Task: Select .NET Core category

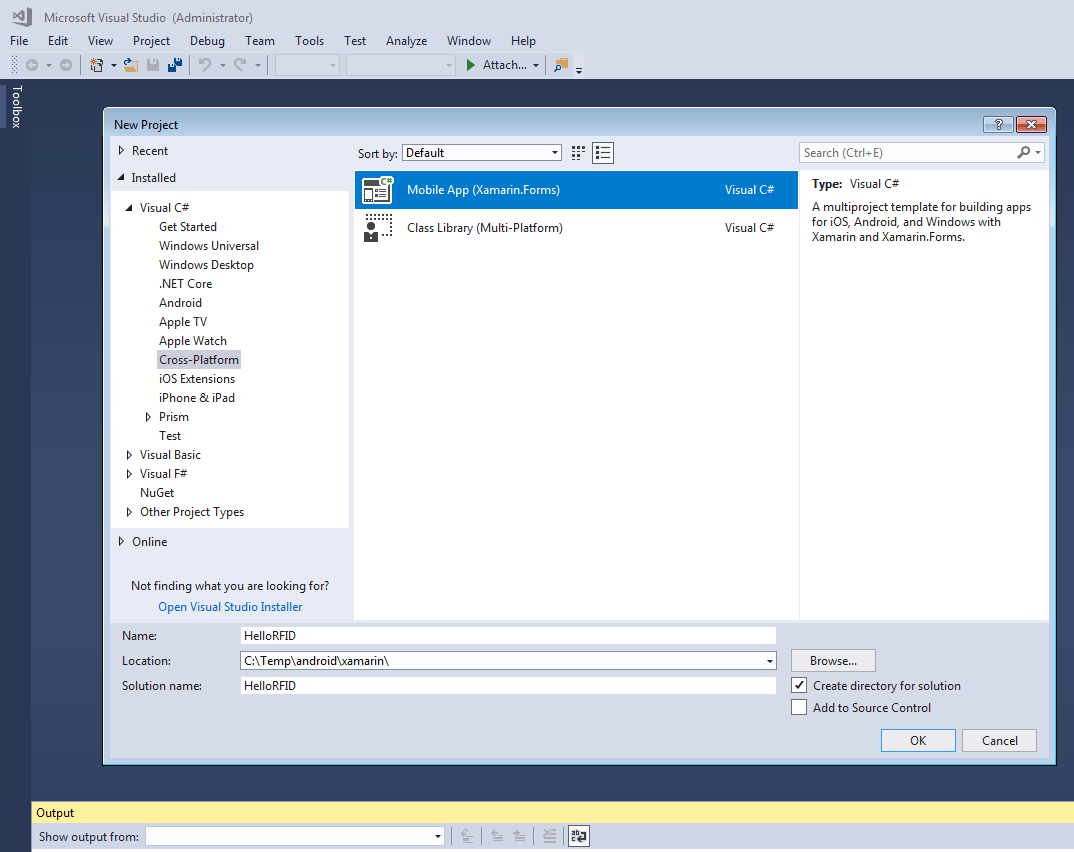Action: pyautogui.click(x=186, y=284)
